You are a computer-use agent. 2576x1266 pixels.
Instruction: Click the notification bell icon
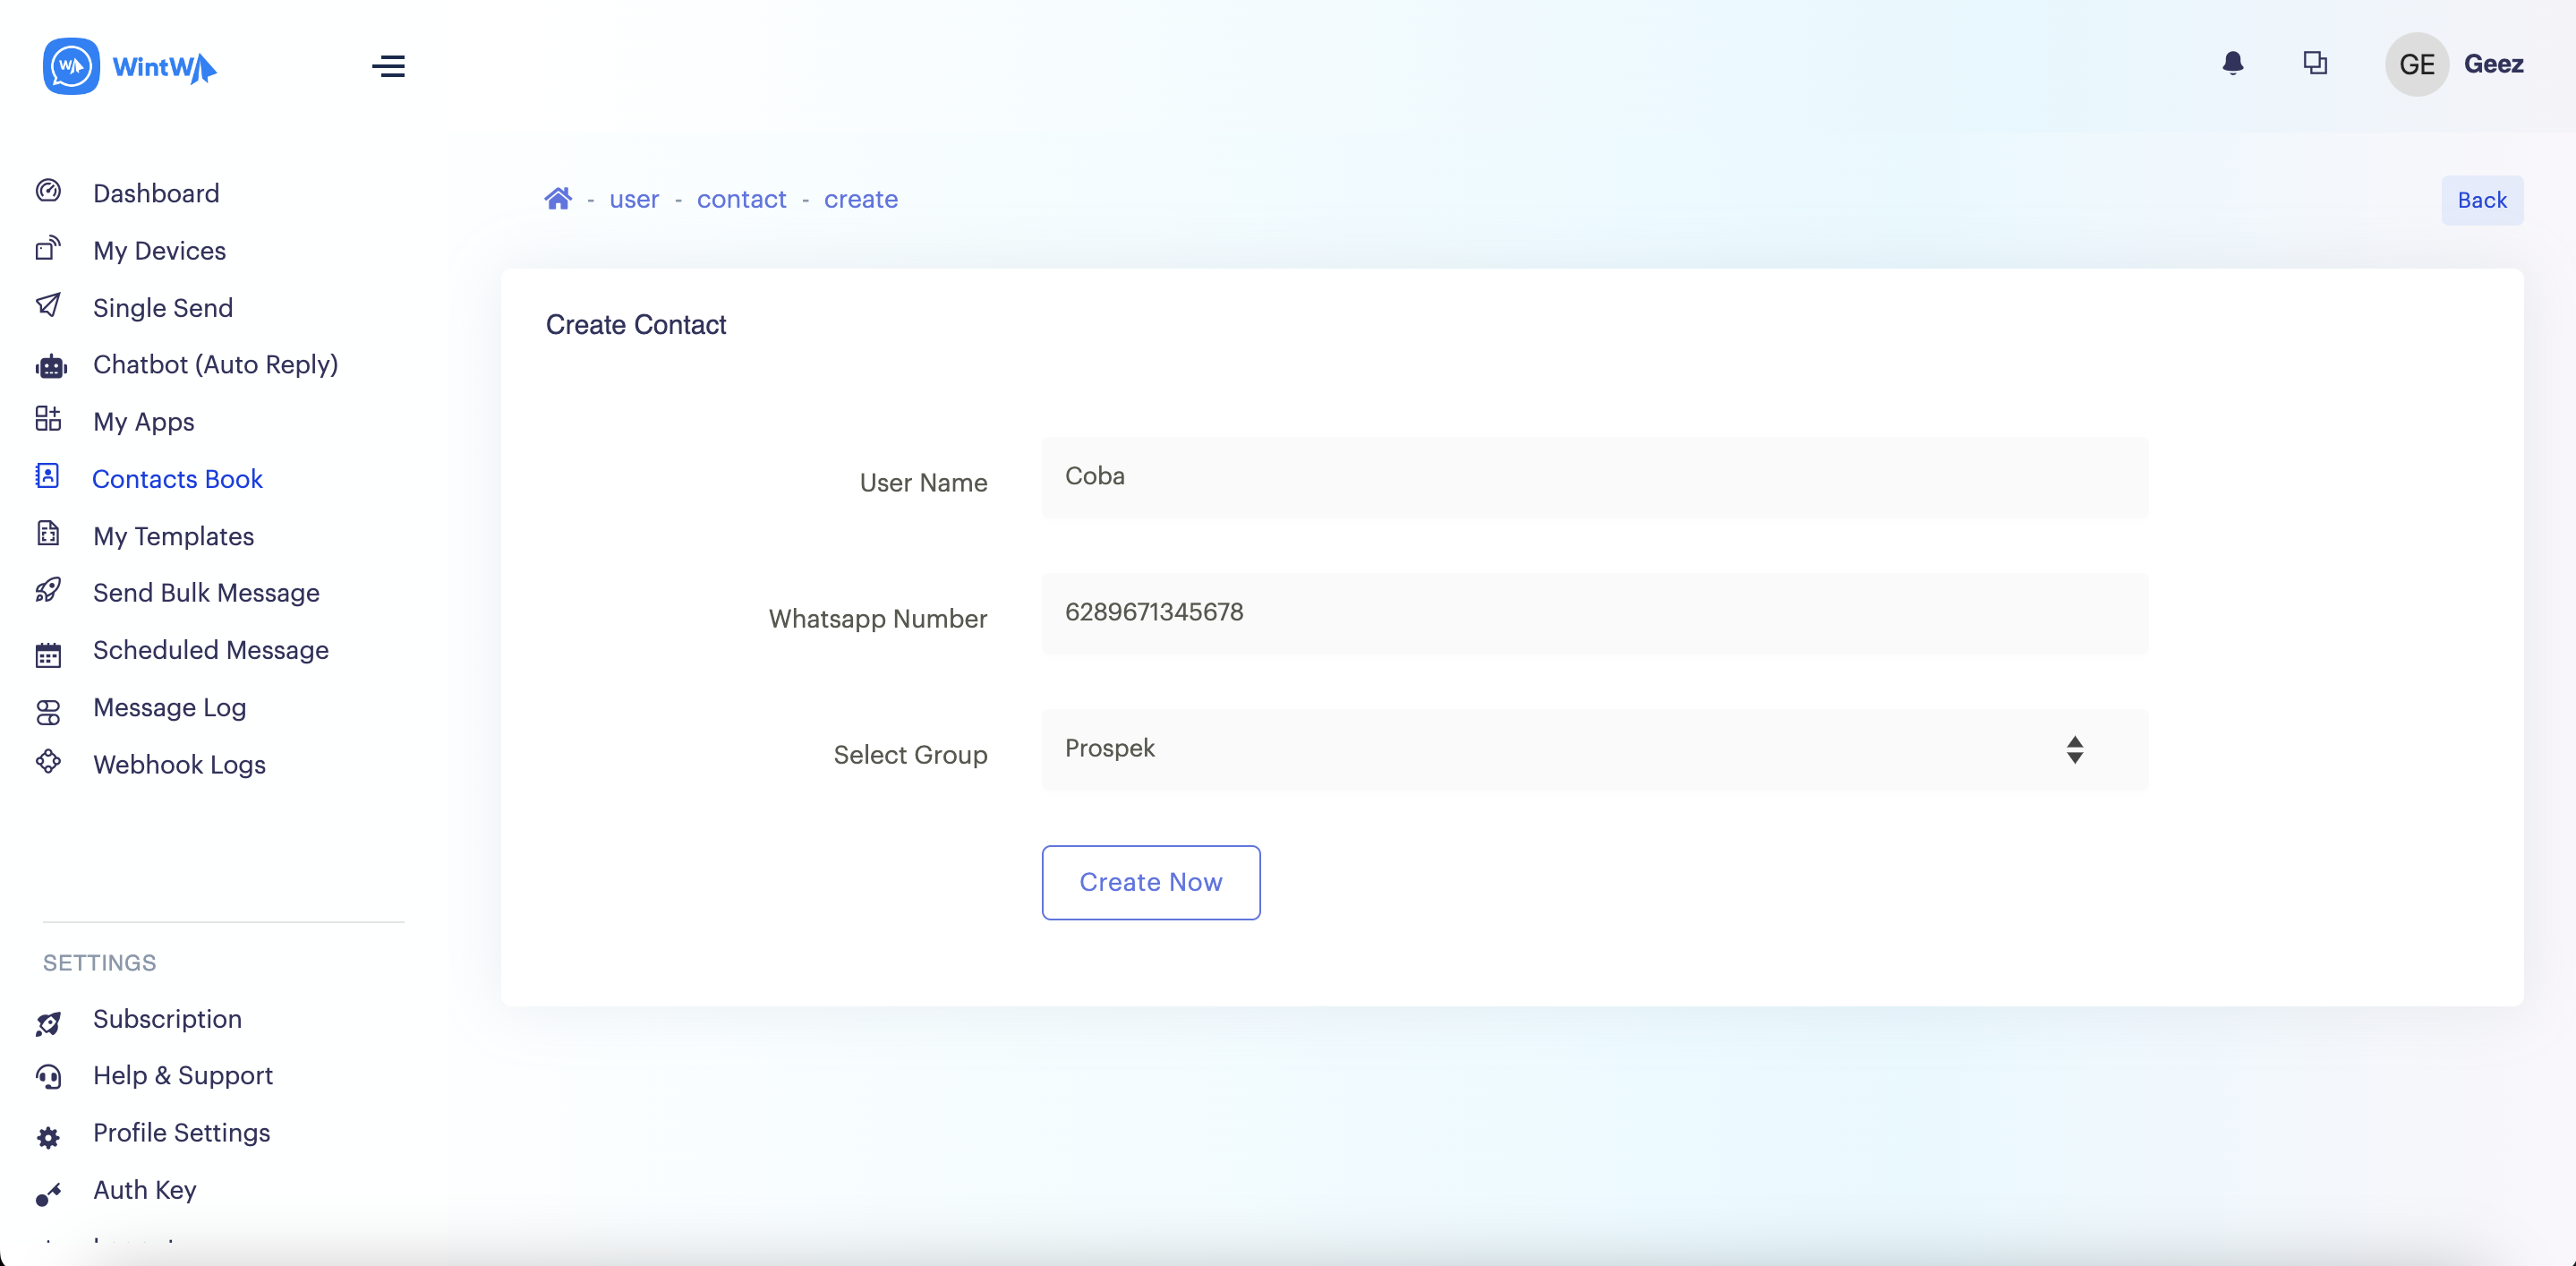tap(2232, 64)
